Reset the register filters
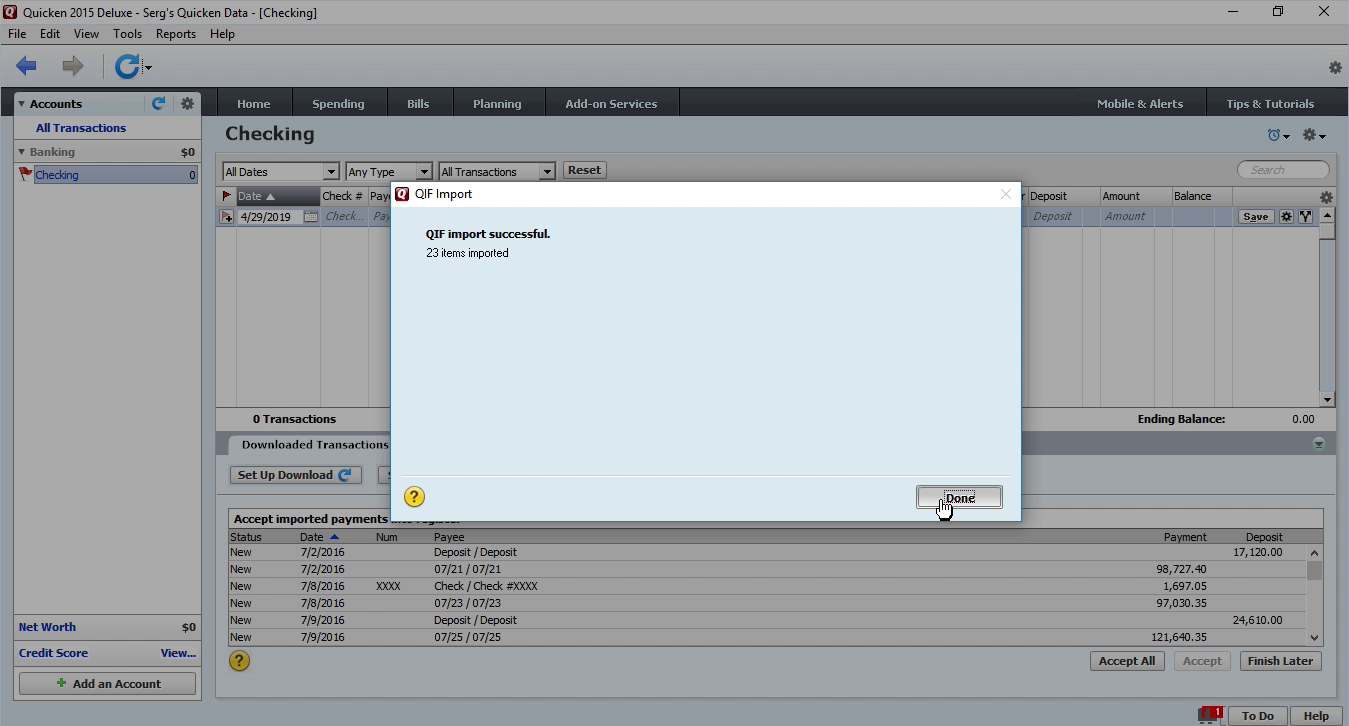The height and width of the screenshot is (726, 1349). coord(585,170)
